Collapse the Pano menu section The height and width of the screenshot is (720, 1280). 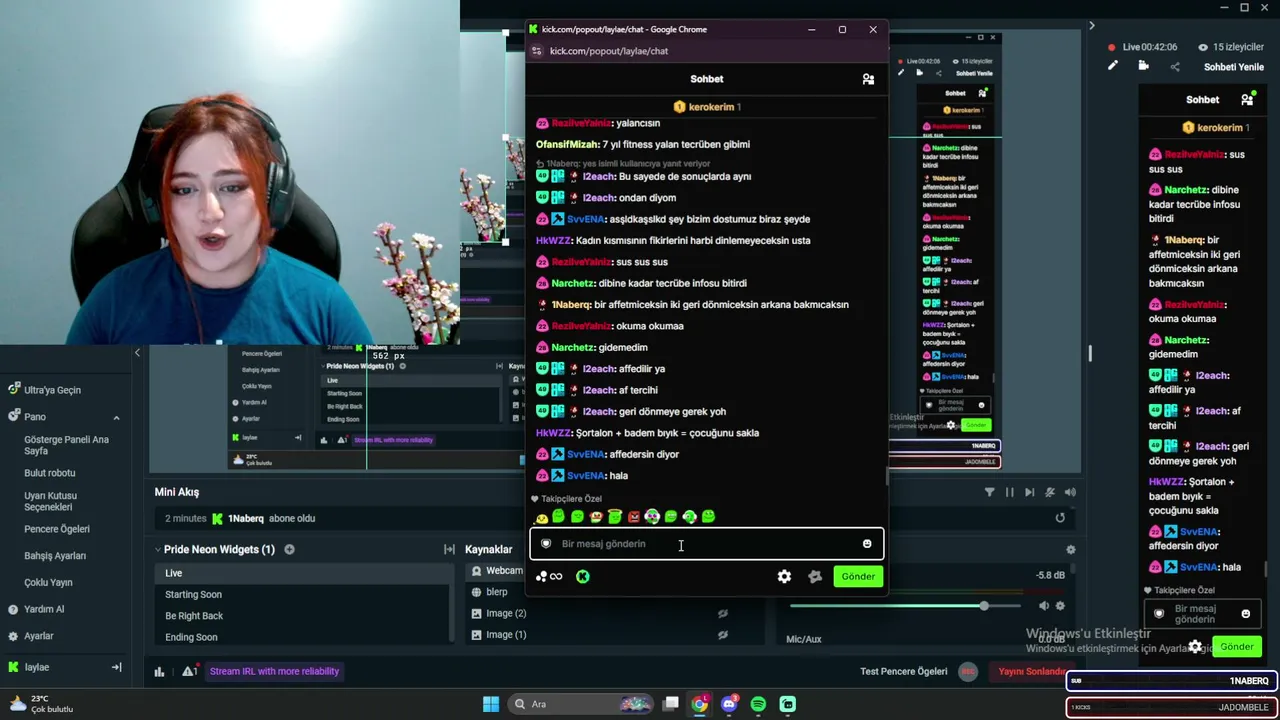click(116, 417)
